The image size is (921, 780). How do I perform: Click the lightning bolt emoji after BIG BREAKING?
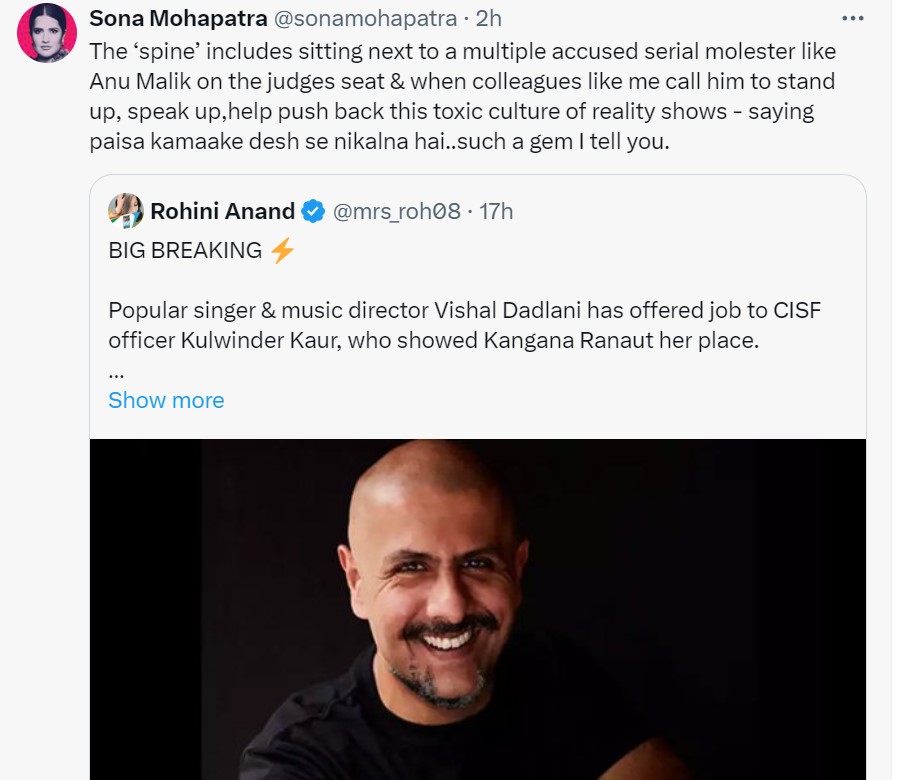pyautogui.click(x=283, y=250)
